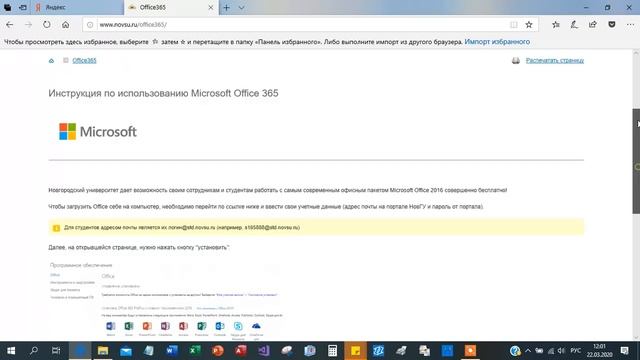Screen dimensions: 640x360
Task: Expand the tab previews chevron
Action: [241, 7]
